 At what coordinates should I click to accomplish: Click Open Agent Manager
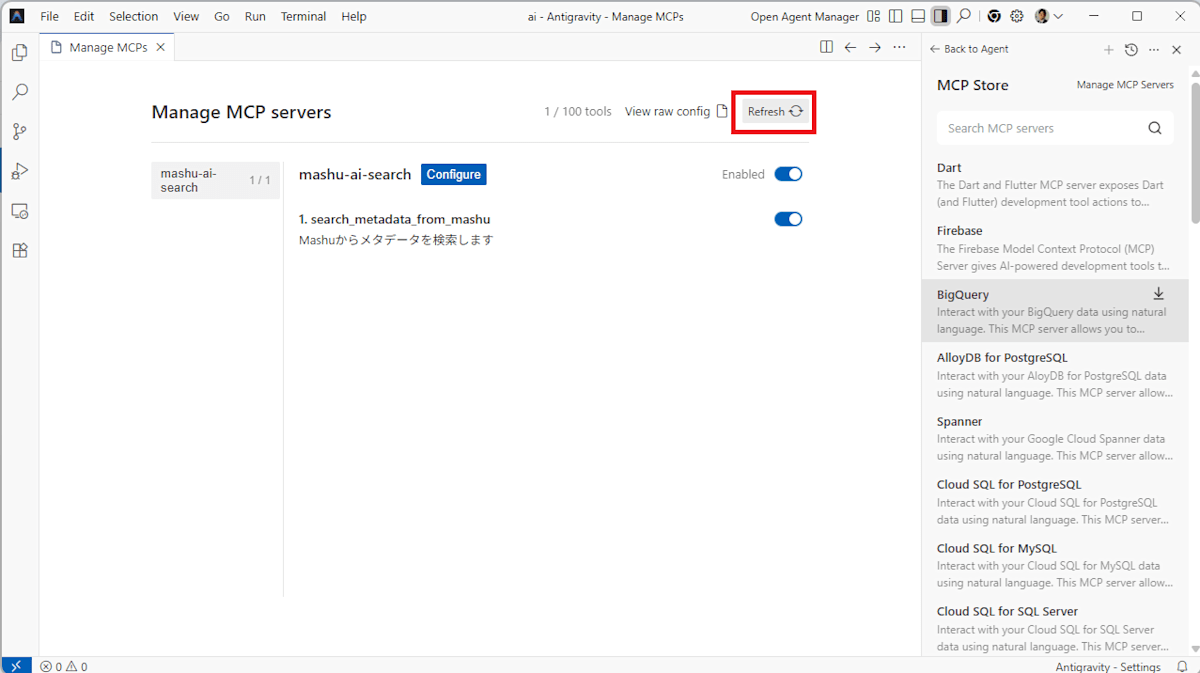(x=805, y=16)
